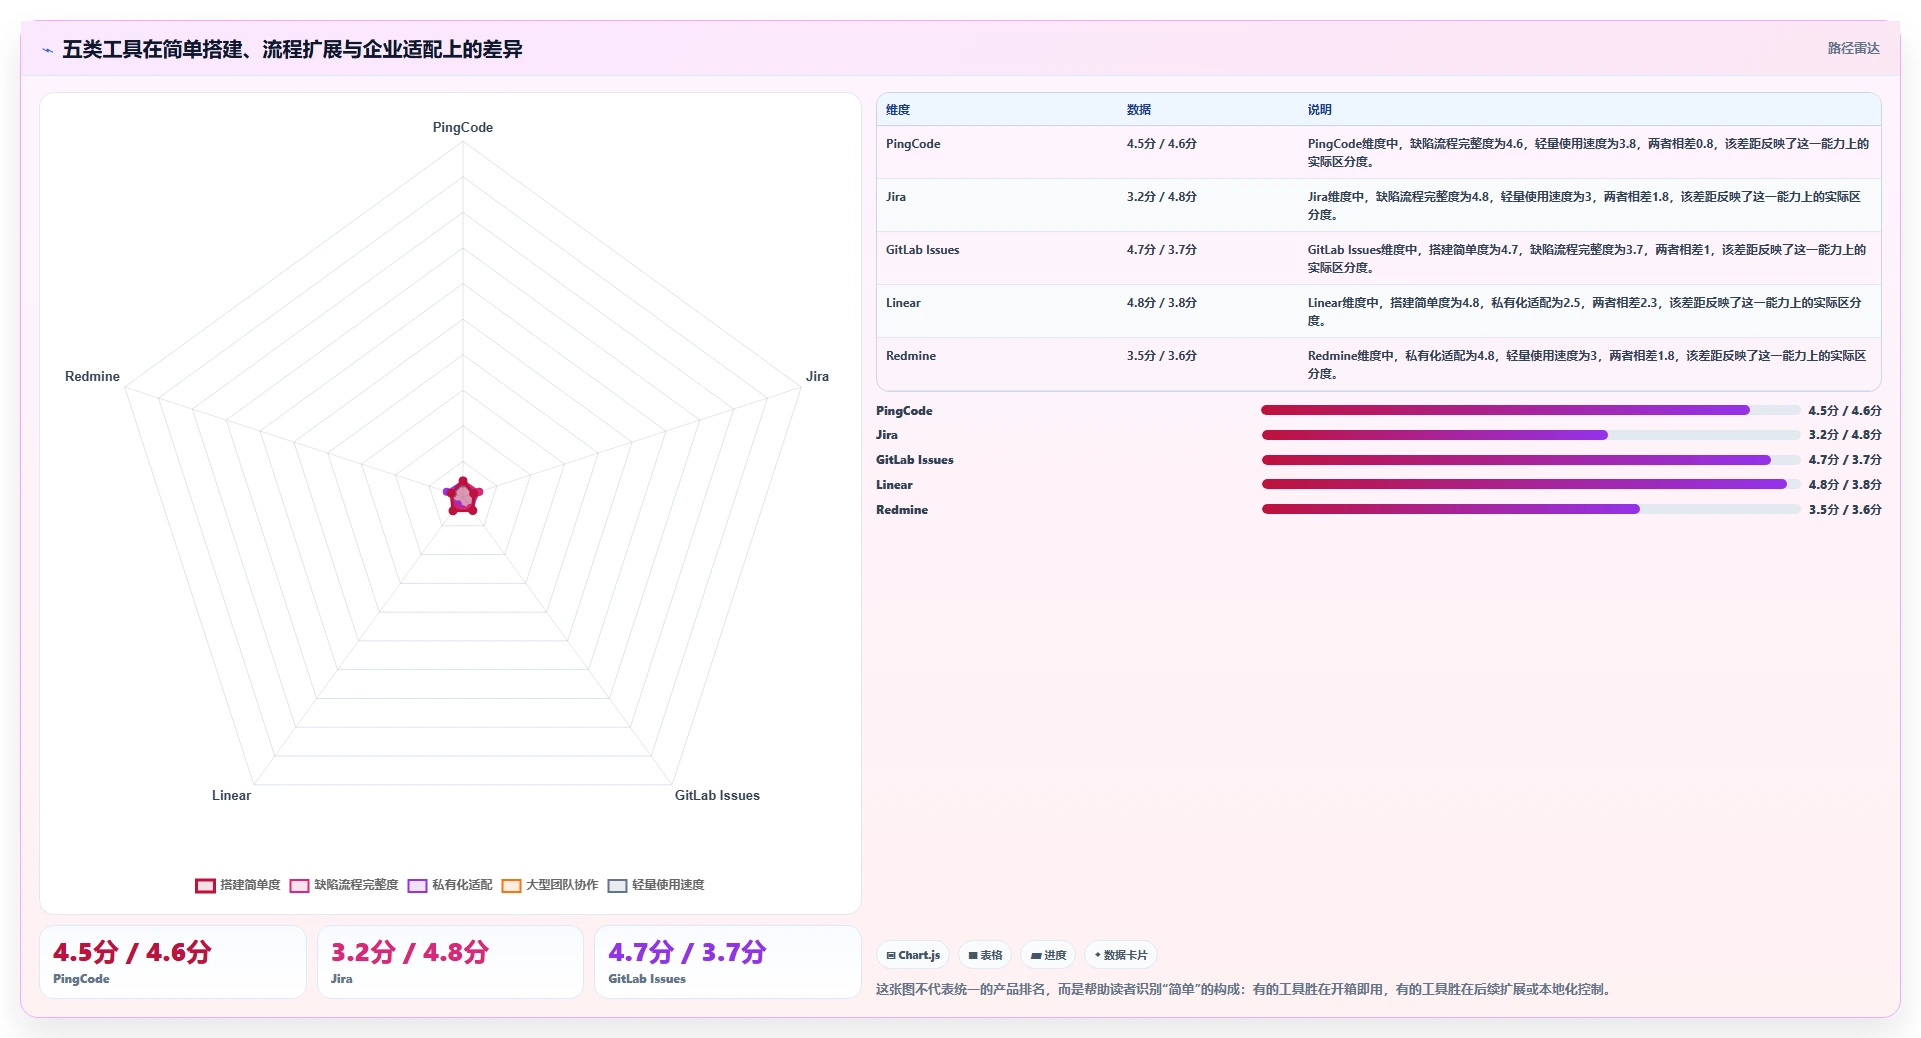Click the 数据卡片 tag
1921x1038 pixels.
click(1121, 955)
